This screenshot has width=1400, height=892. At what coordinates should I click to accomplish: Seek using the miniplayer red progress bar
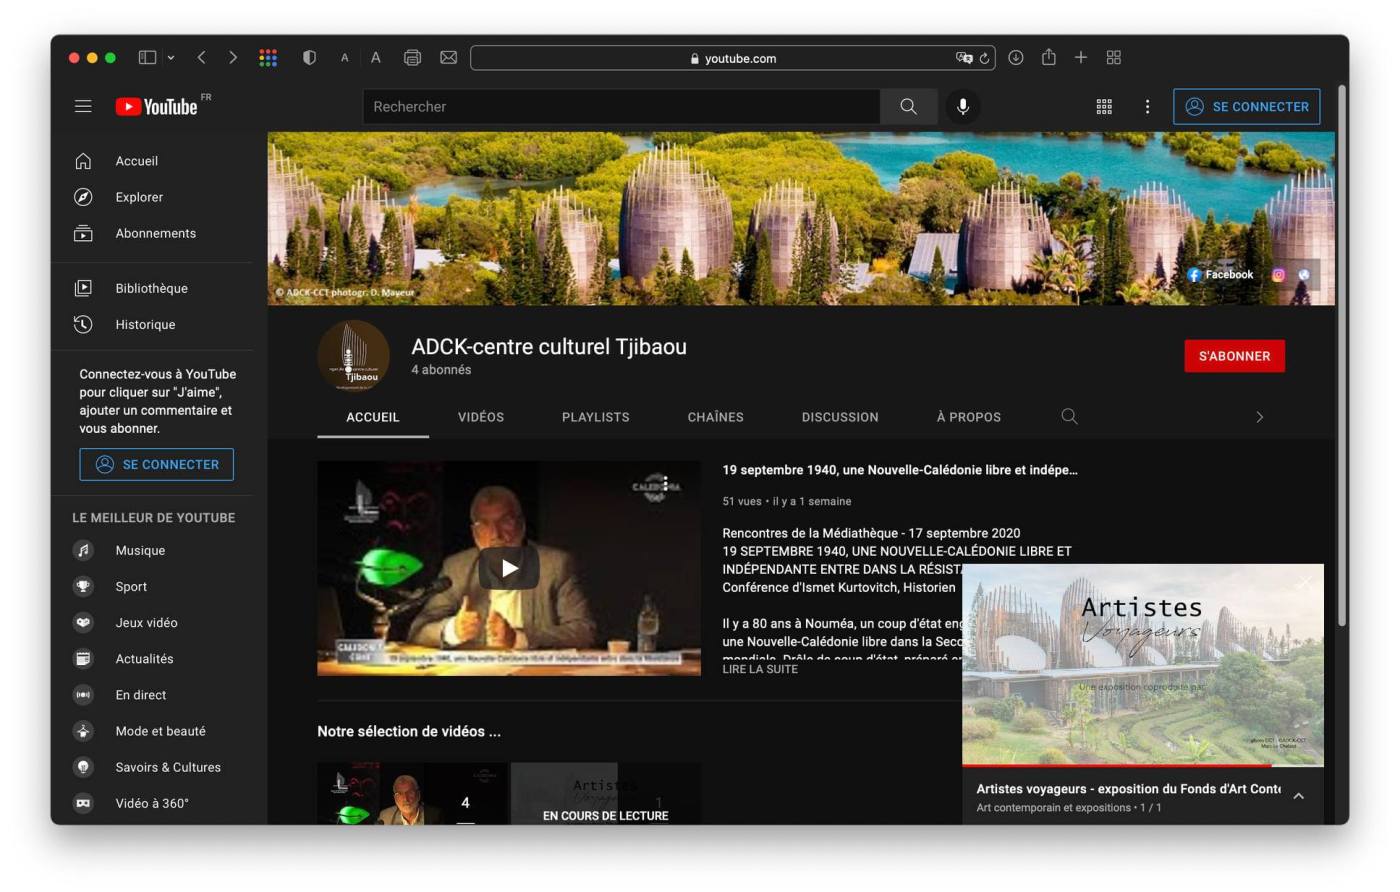(x=1116, y=765)
